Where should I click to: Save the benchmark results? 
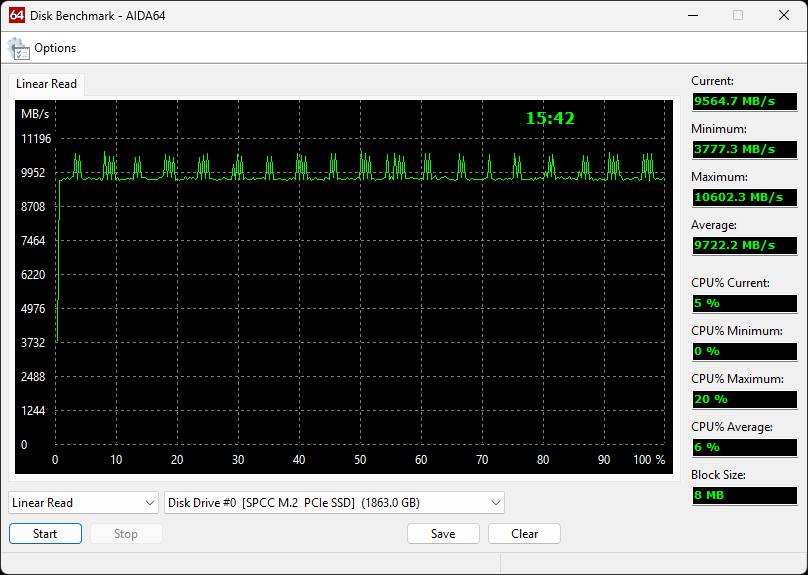(443, 534)
